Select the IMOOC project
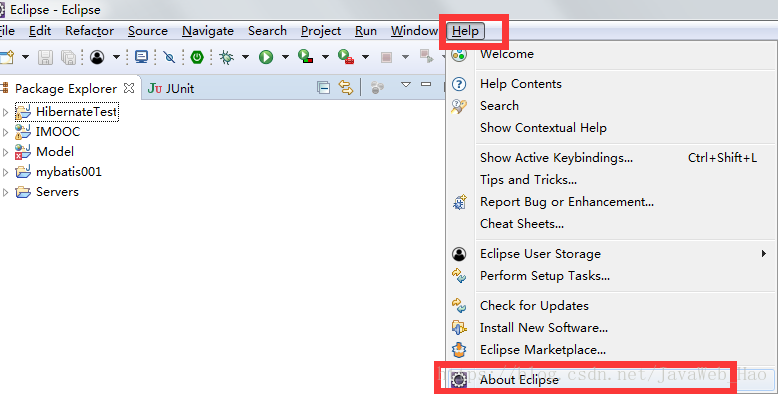The height and width of the screenshot is (394, 778). [58, 131]
